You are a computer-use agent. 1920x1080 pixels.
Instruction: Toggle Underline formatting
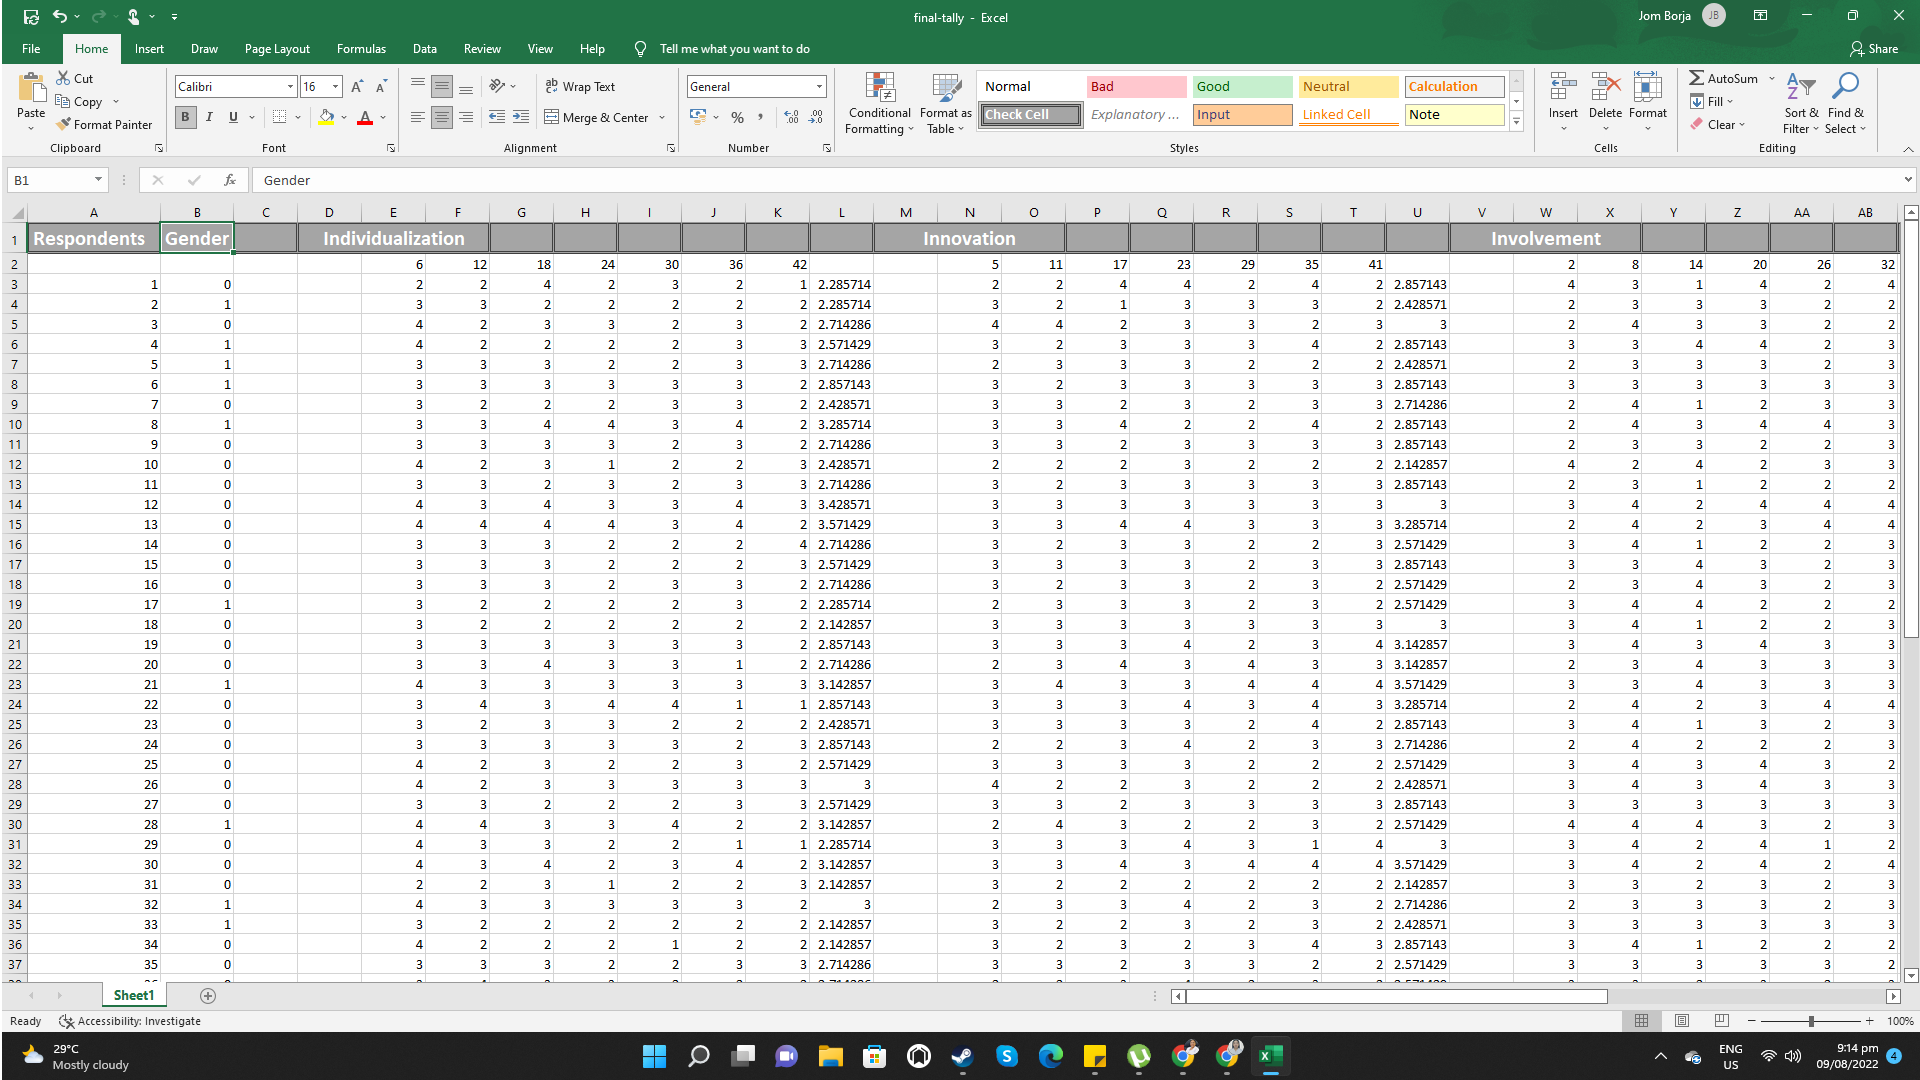coord(234,117)
